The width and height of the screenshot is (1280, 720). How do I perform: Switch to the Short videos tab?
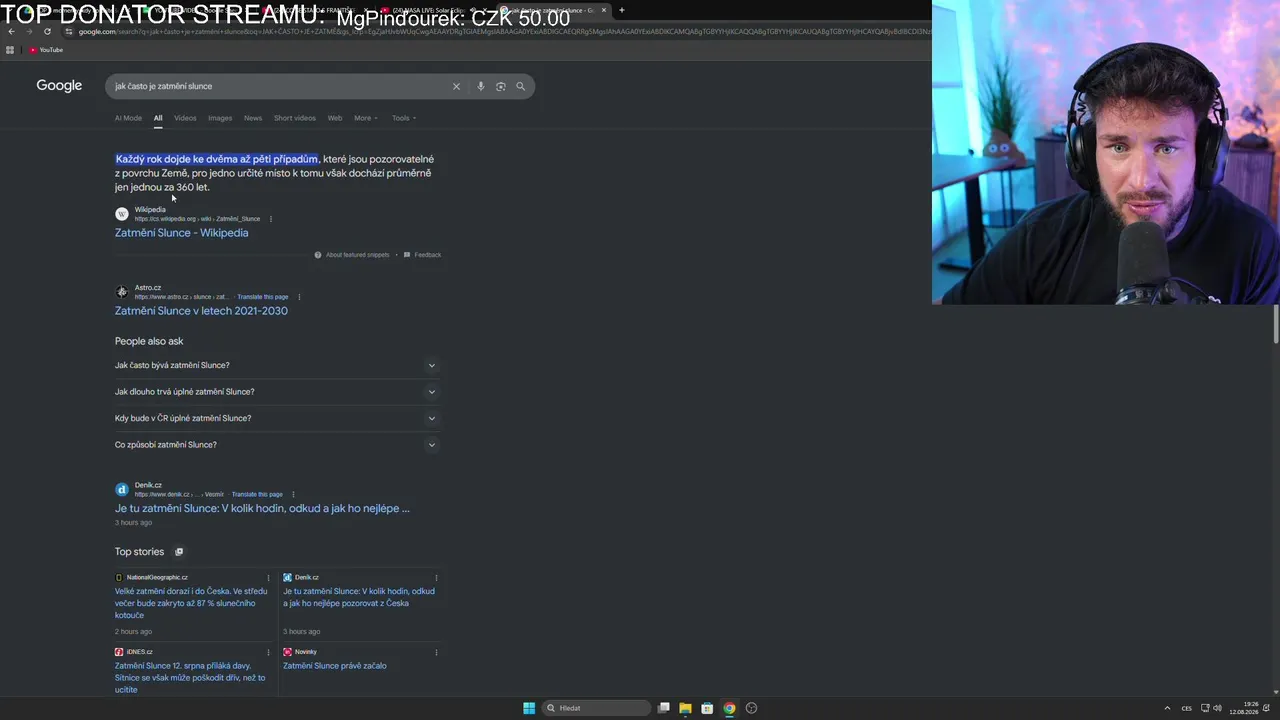point(295,118)
